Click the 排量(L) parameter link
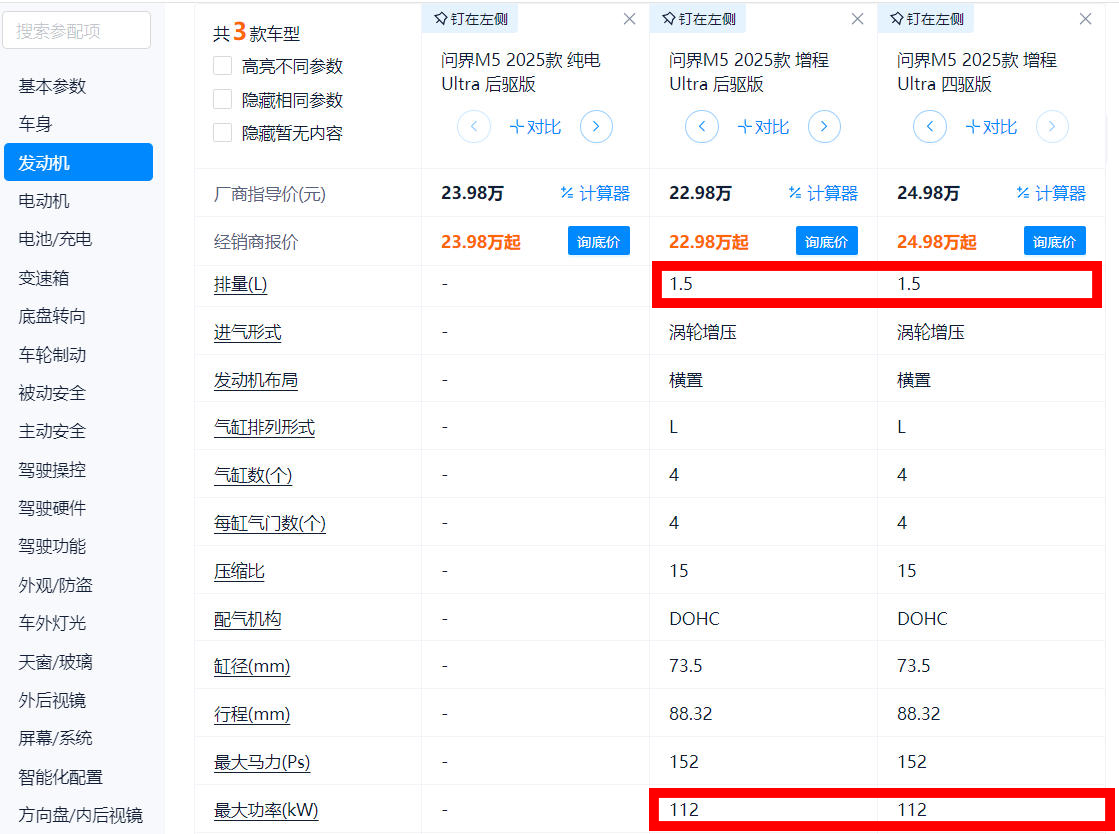 (x=240, y=285)
